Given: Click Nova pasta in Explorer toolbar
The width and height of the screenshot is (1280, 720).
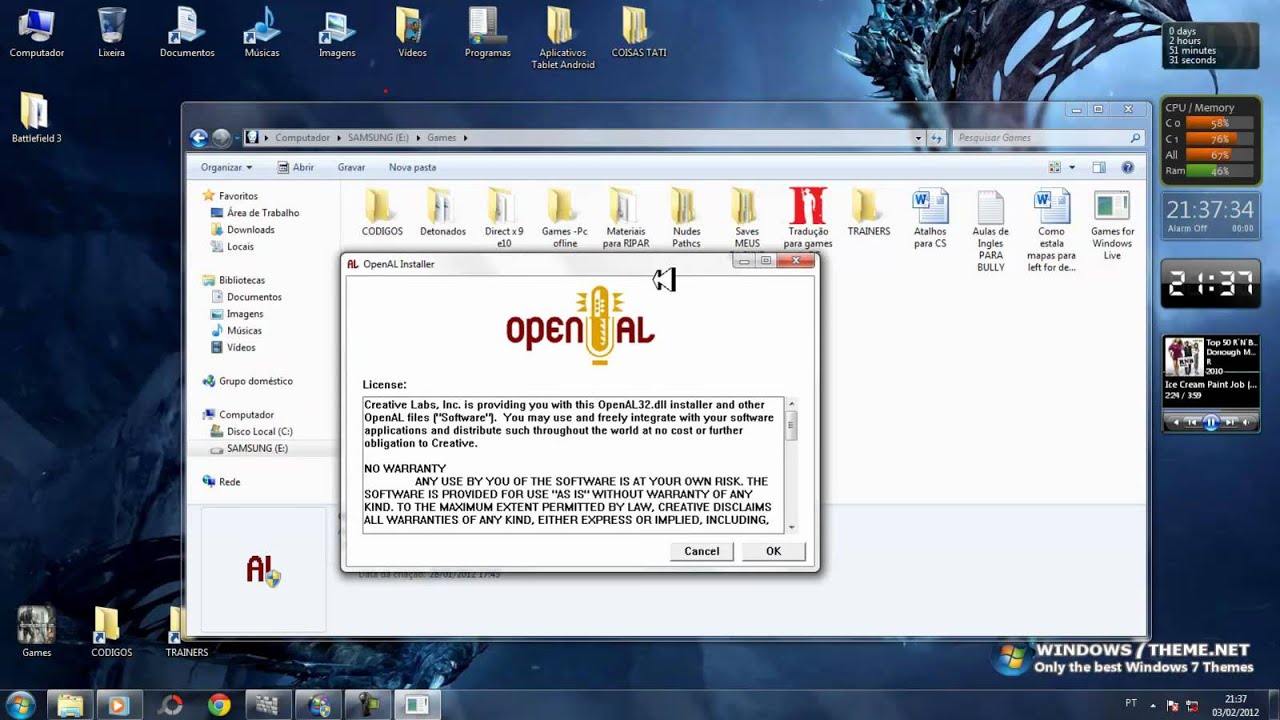Looking at the screenshot, I should 412,167.
